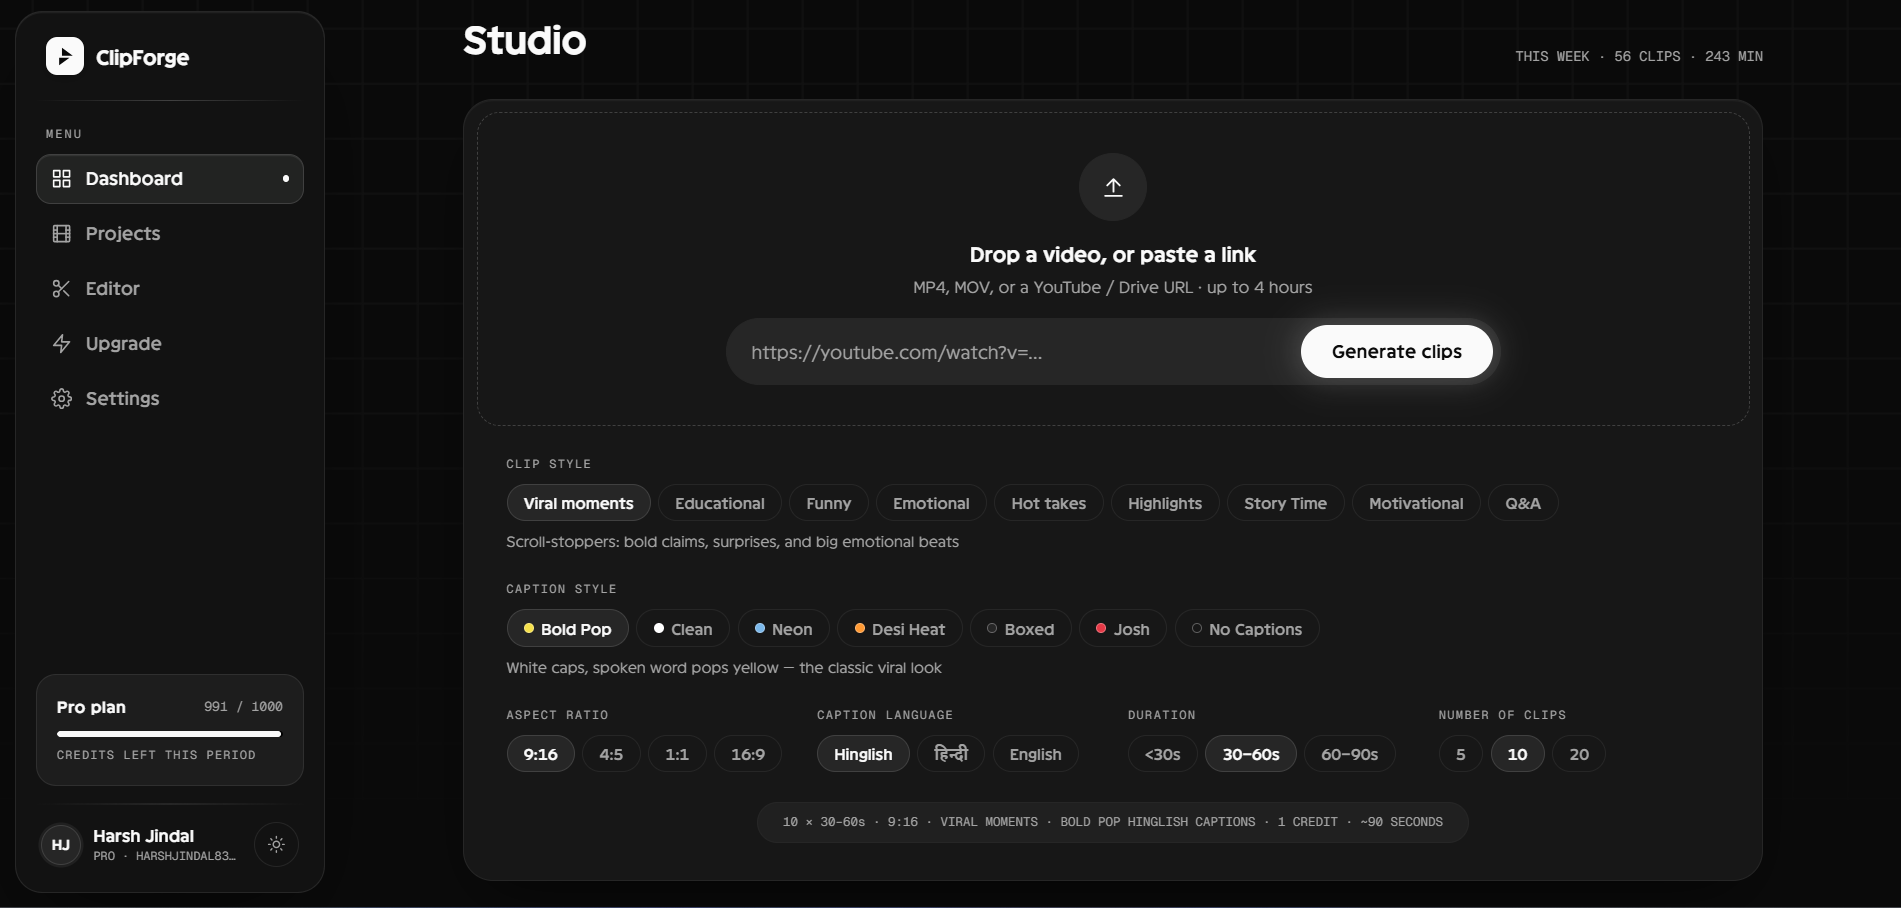The image size is (1901, 908).
Task: Click the ClipForge brand name
Action: (142, 58)
